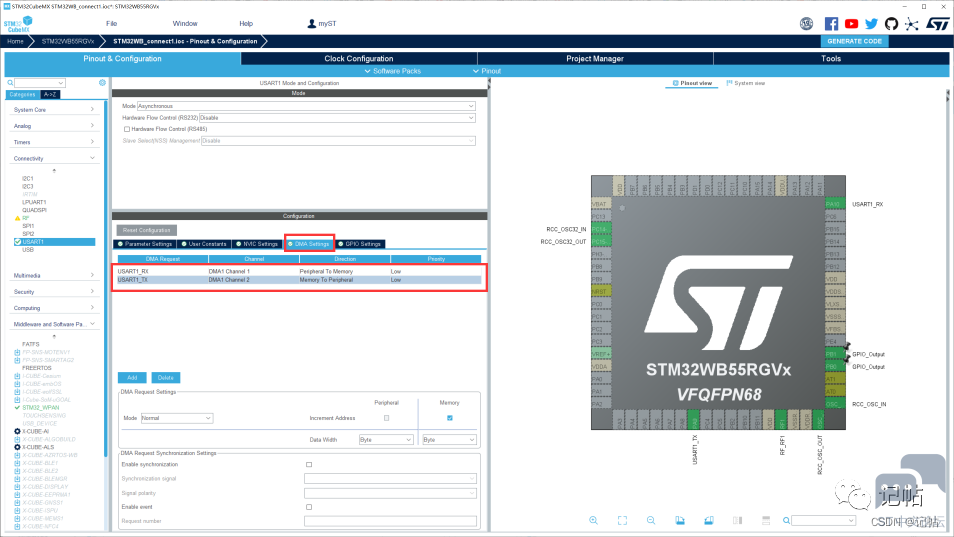Expand Analog category
954x537 pixels.
point(54,126)
